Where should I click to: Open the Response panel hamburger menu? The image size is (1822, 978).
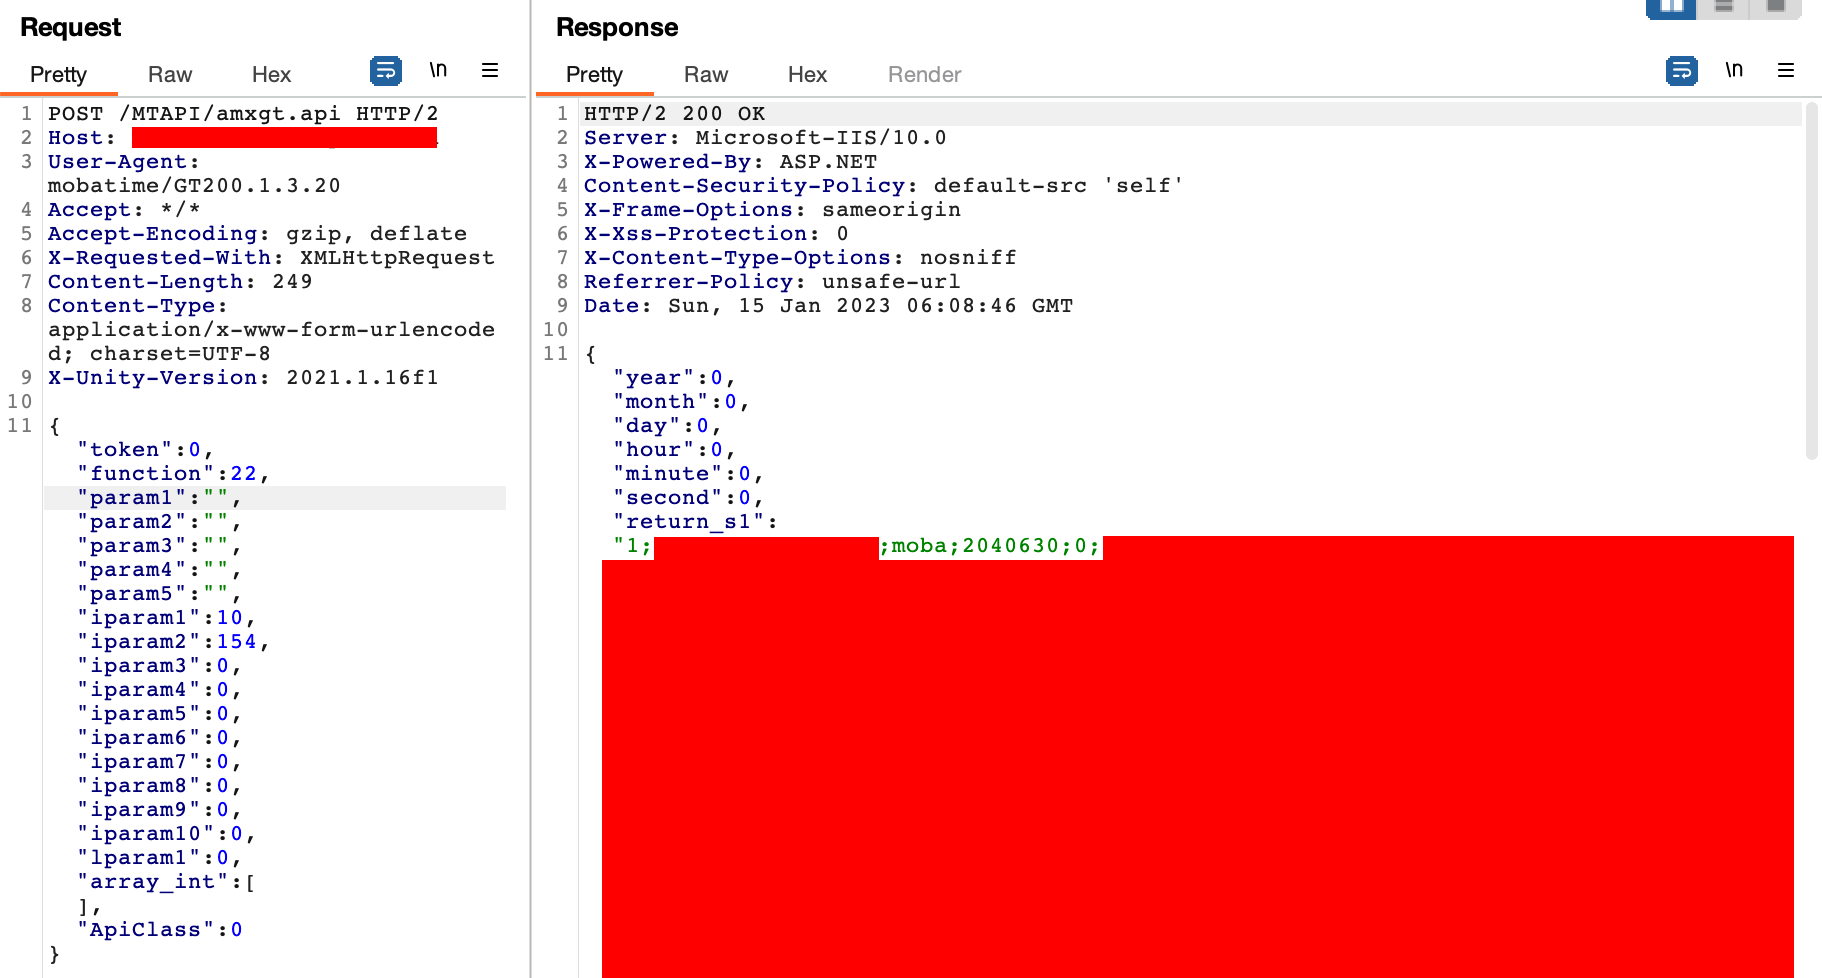click(x=1786, y=70)
